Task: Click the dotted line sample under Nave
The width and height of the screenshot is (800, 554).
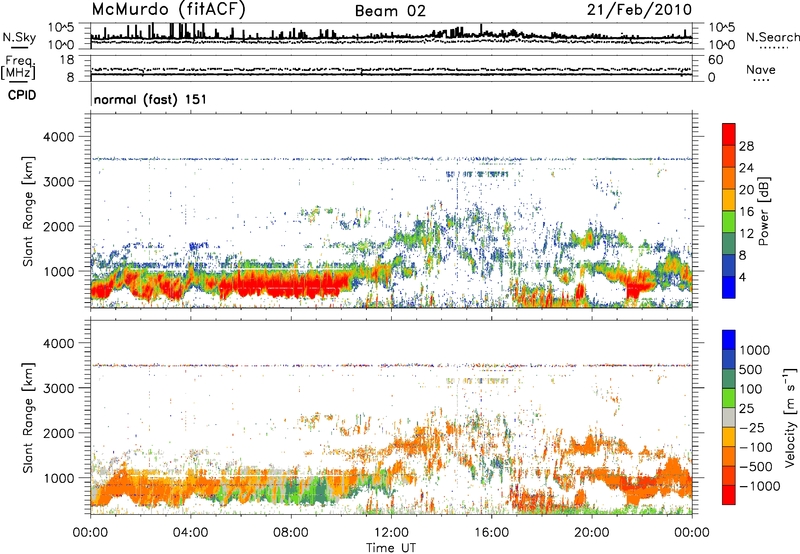Action: [x=761, y=80]
